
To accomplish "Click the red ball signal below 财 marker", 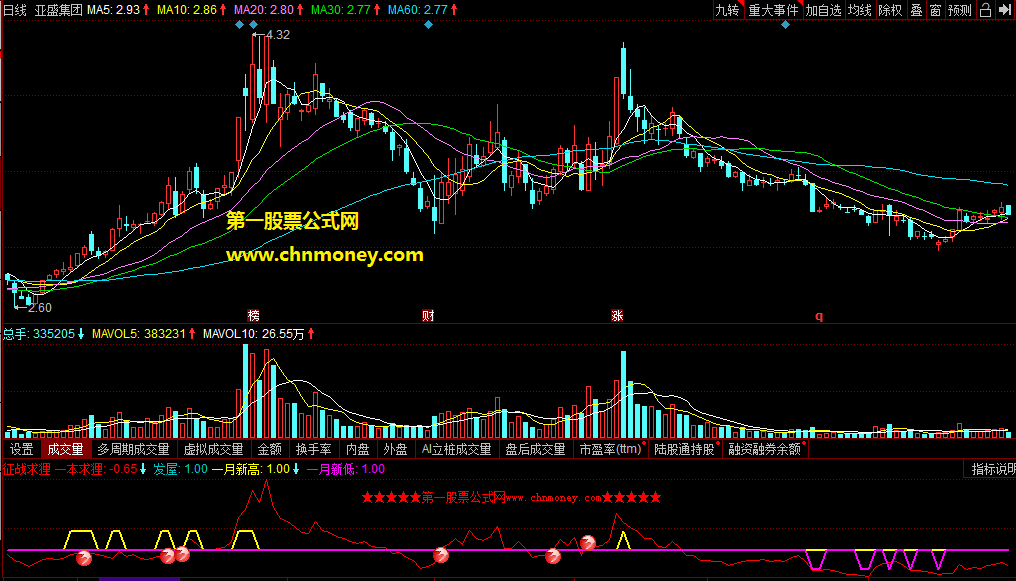I will pyautogui.click(x=441, y=555).
